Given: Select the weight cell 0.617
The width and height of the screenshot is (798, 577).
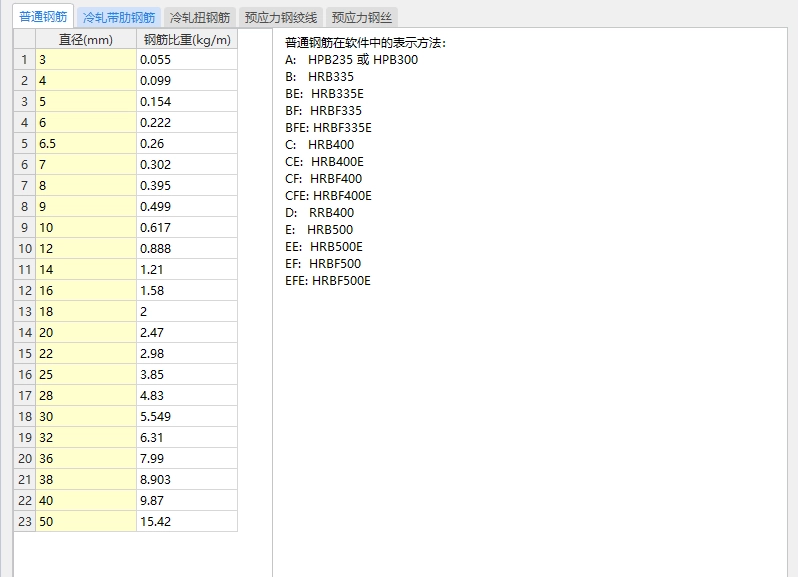Looking at the screenshot, I should coord(187,227).
